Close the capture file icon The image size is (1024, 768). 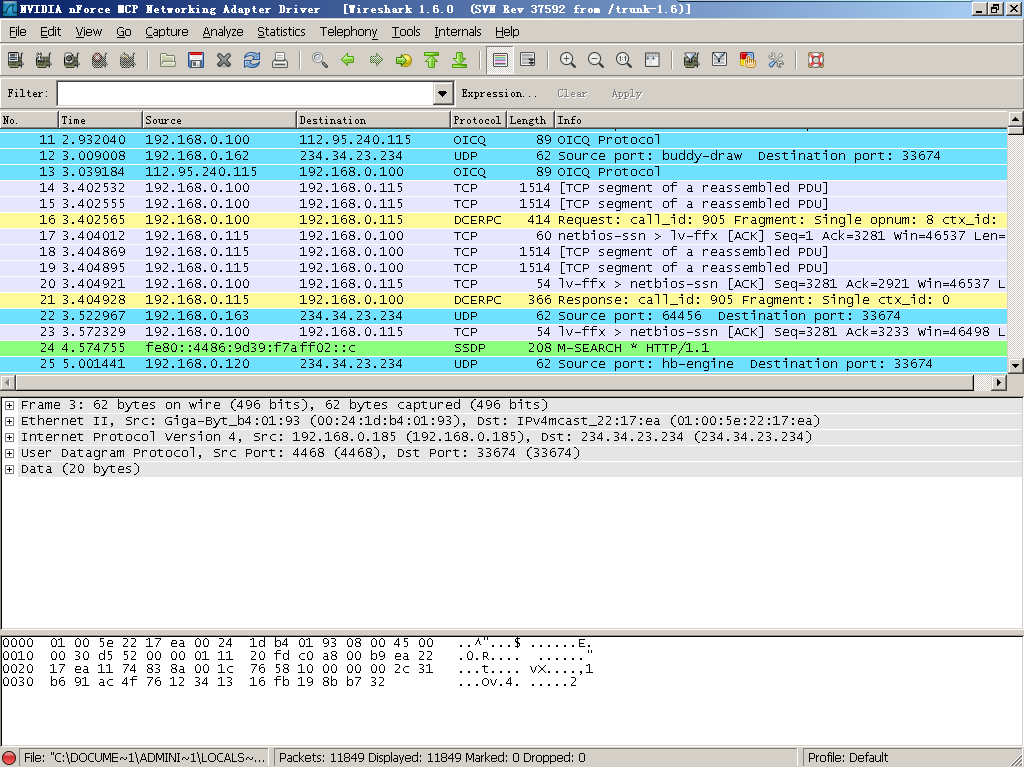[224, 60]
